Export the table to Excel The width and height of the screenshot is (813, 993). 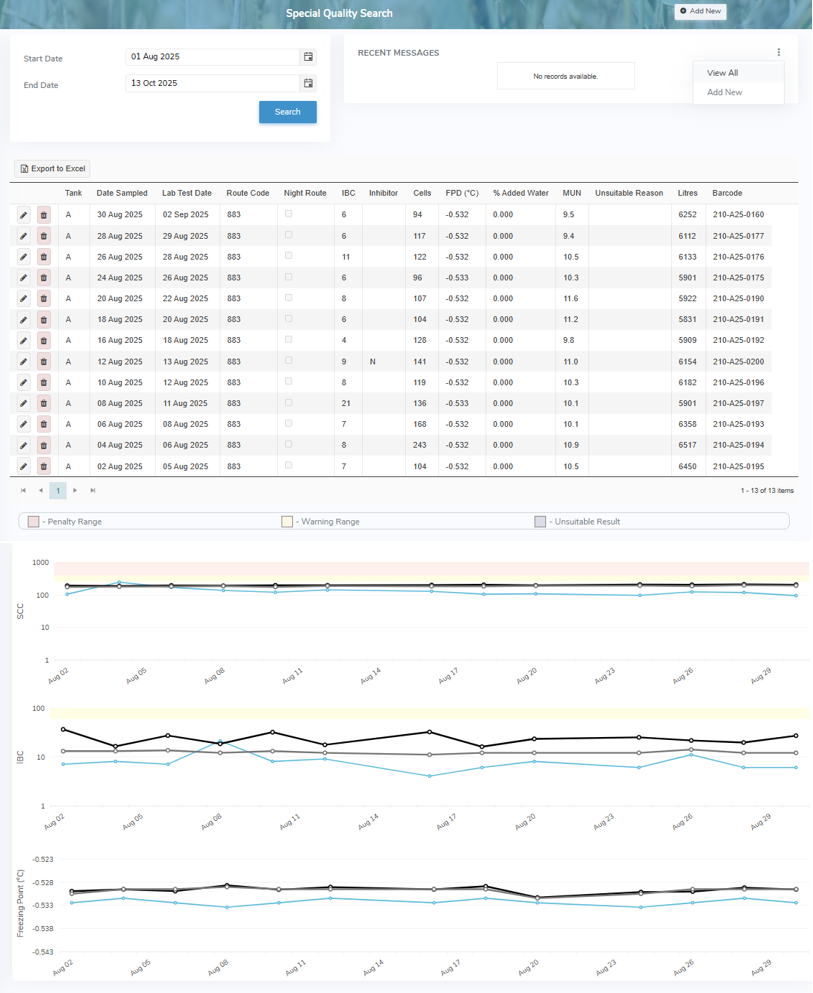tap(52, 169)
